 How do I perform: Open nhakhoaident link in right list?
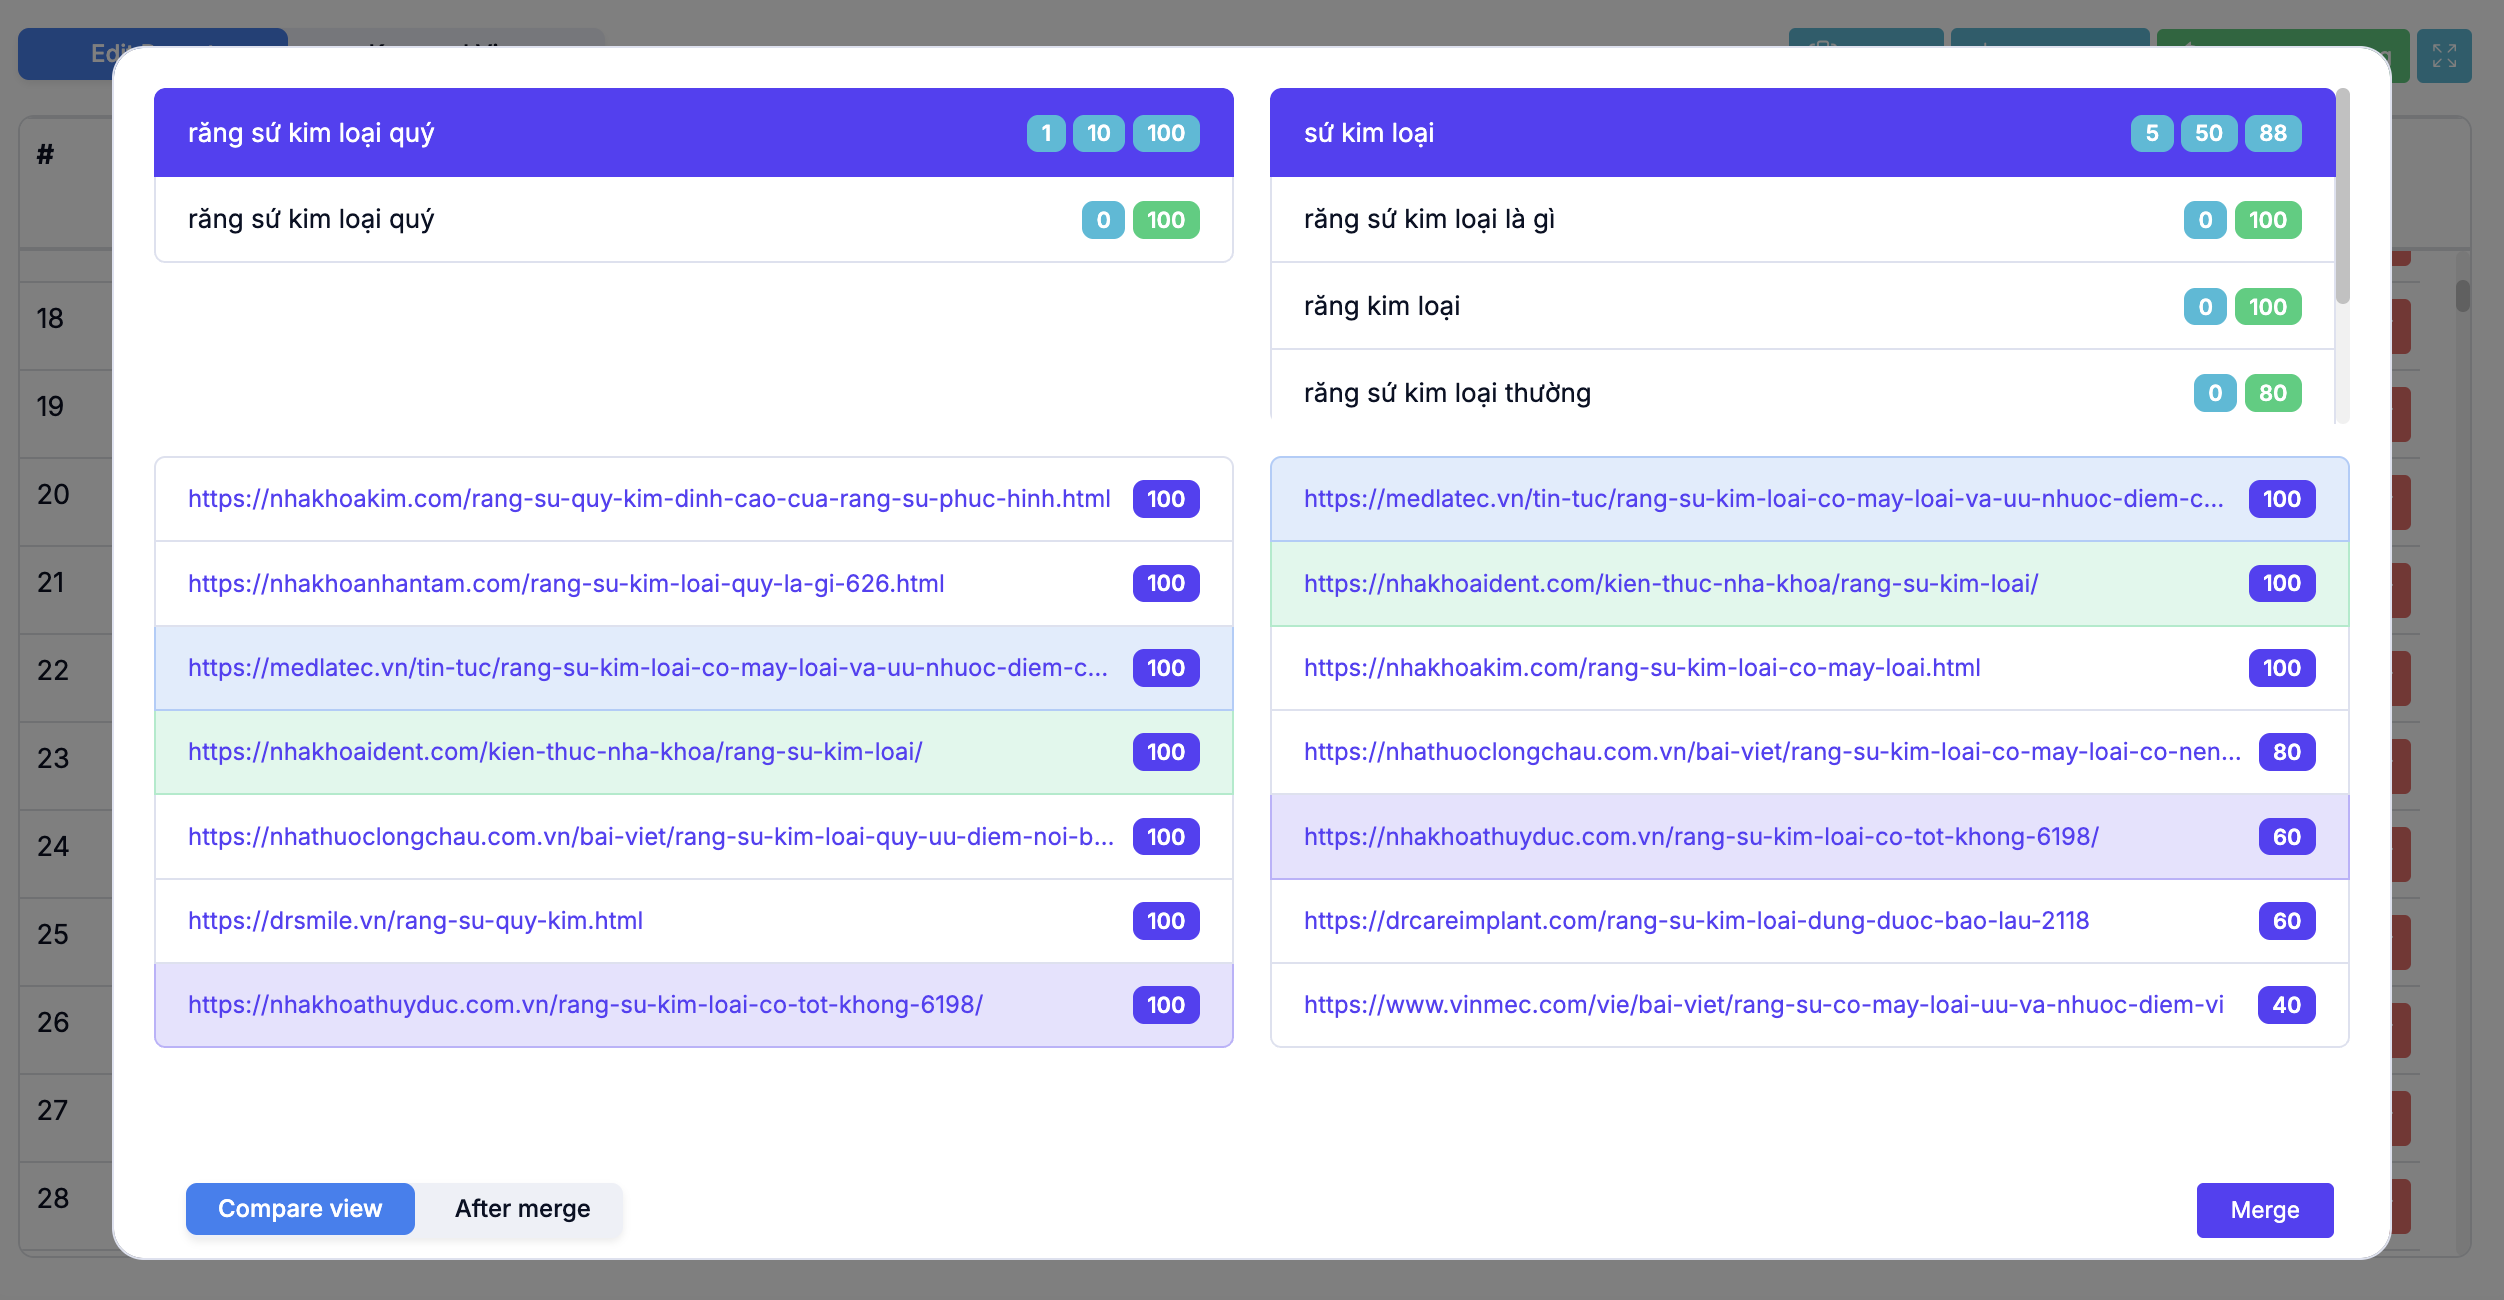(1671, 583)
